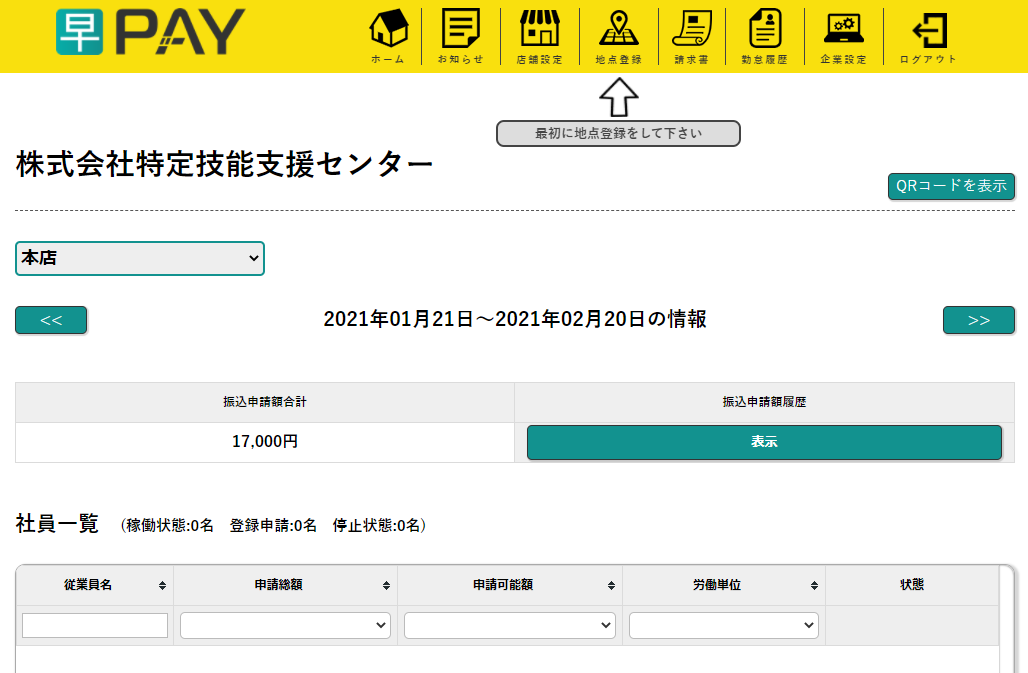
Task: Click the 地点登録 map pin icon
Action: 618,30
